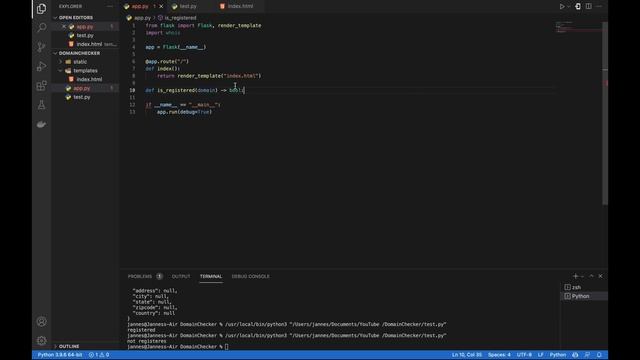
Task: Click the editor vertical scrollbar
Action: click(x=605, y=113)
